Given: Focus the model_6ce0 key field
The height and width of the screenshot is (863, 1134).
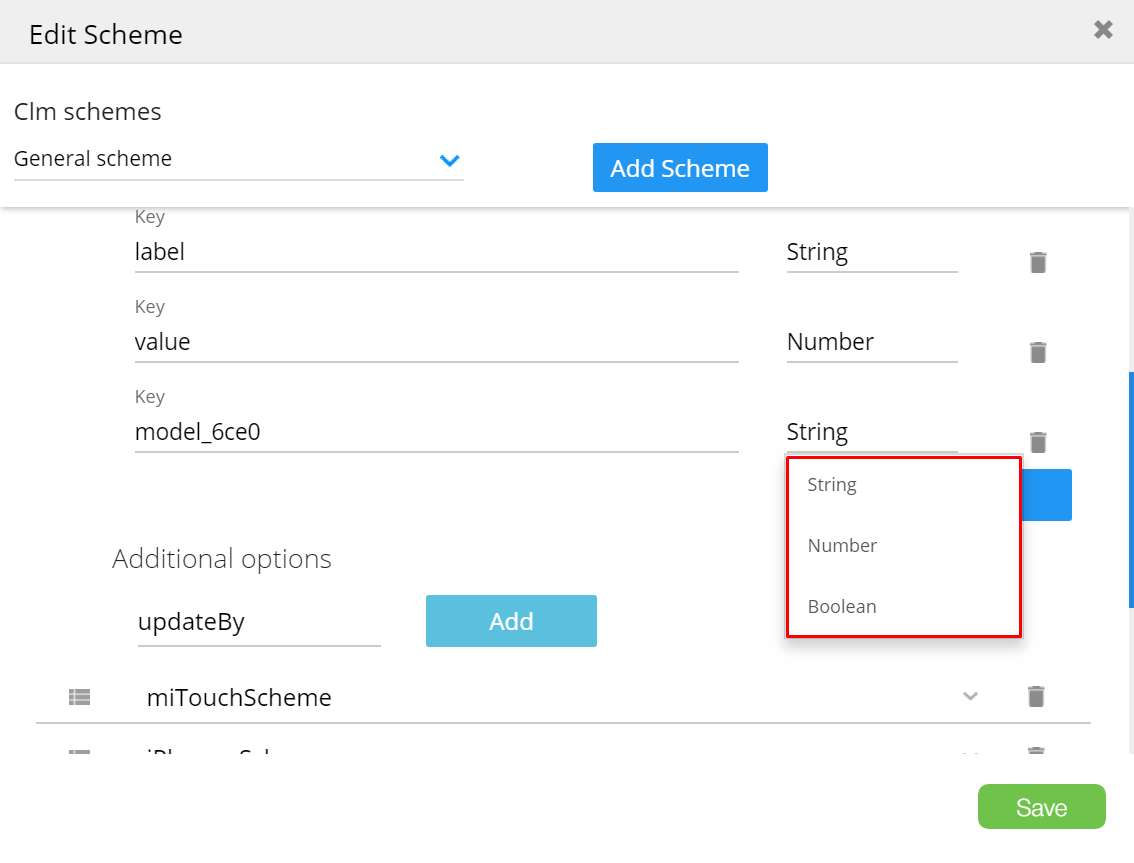Looking at the screenshot, I should tap(436, 433).
